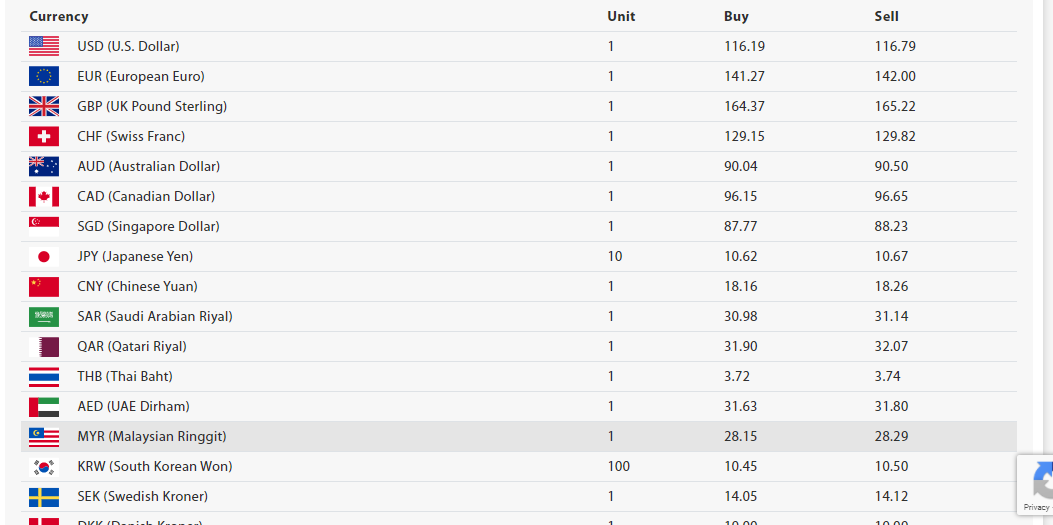The width and height of the screenshot is (1053, 525).
Task: Click the Japanese flag icon
Action: tap(44, 256)
